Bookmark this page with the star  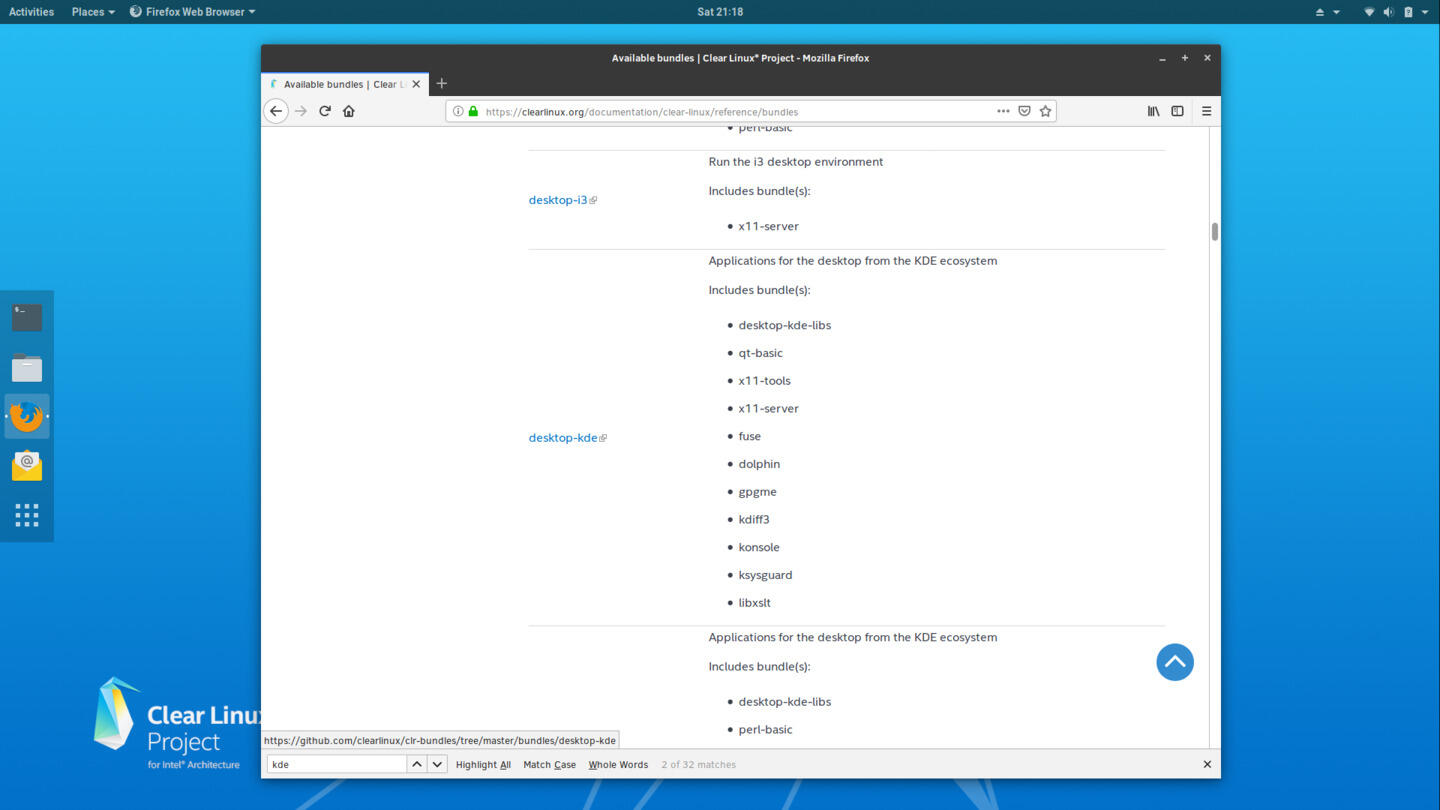(1045, 111)
